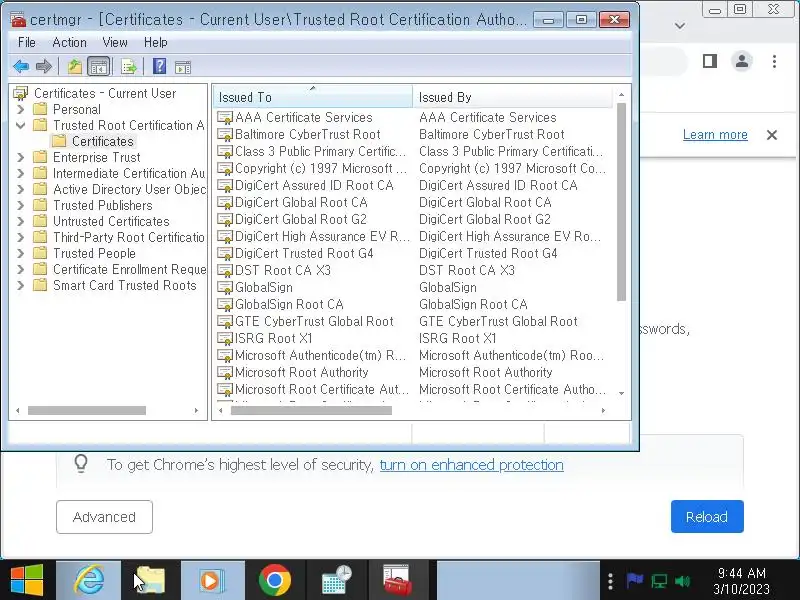Select Certificates - Current User root node
Viewport: 800px width, 600px height.
pyautogui.click(x=105, y=93)
